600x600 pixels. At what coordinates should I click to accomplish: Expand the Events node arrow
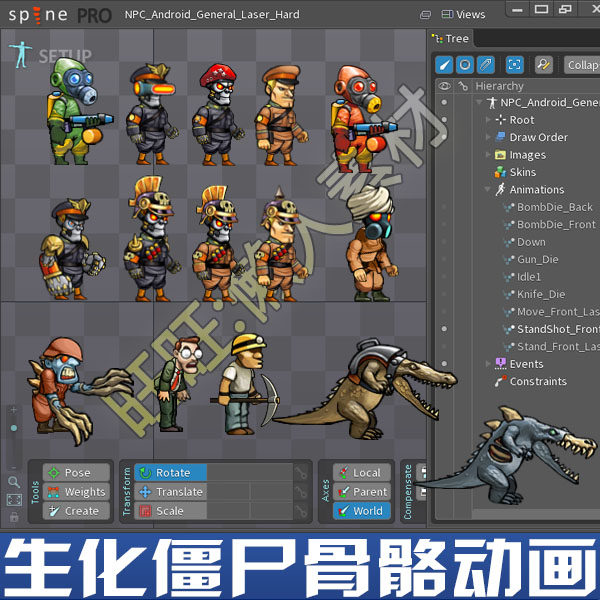pos(488,364)
